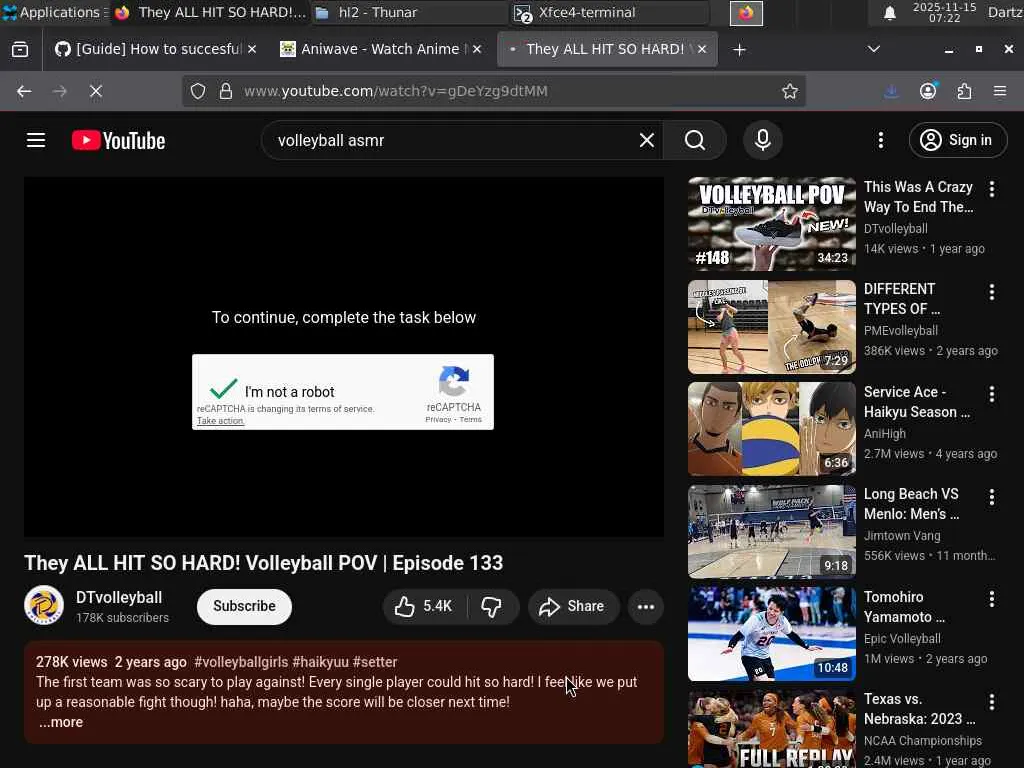View site security padlock info
1024x768 pixels.
226,91
